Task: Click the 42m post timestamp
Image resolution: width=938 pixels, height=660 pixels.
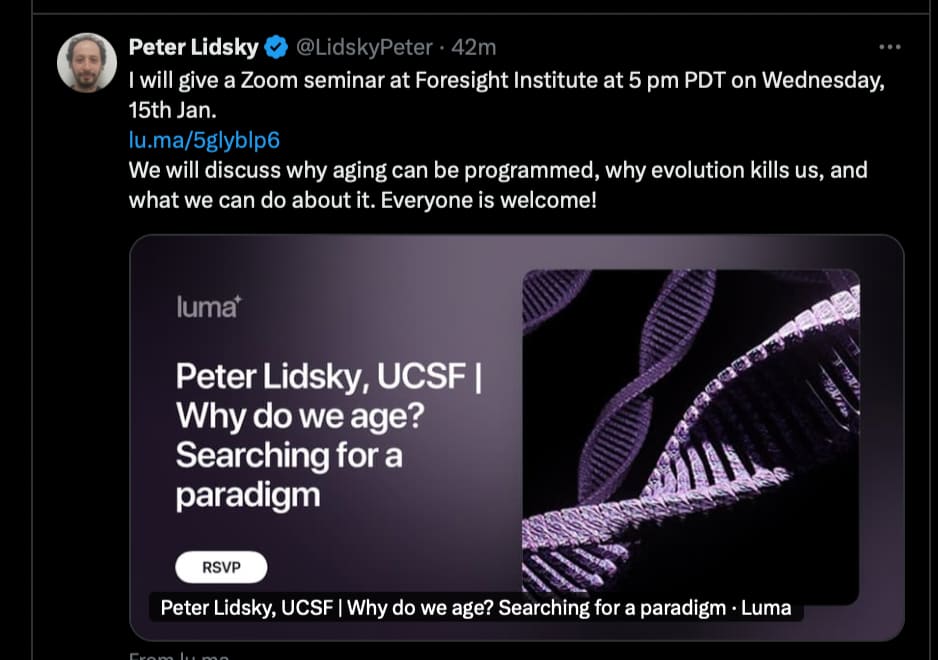Action: [x=474, y=47]
